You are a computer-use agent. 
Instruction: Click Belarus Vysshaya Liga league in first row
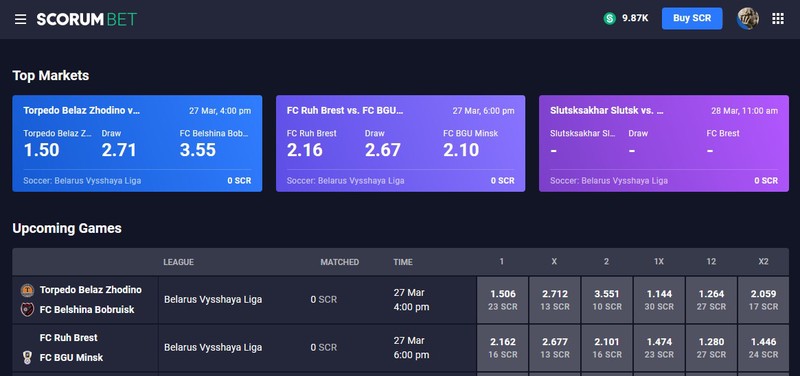[213, 299]
